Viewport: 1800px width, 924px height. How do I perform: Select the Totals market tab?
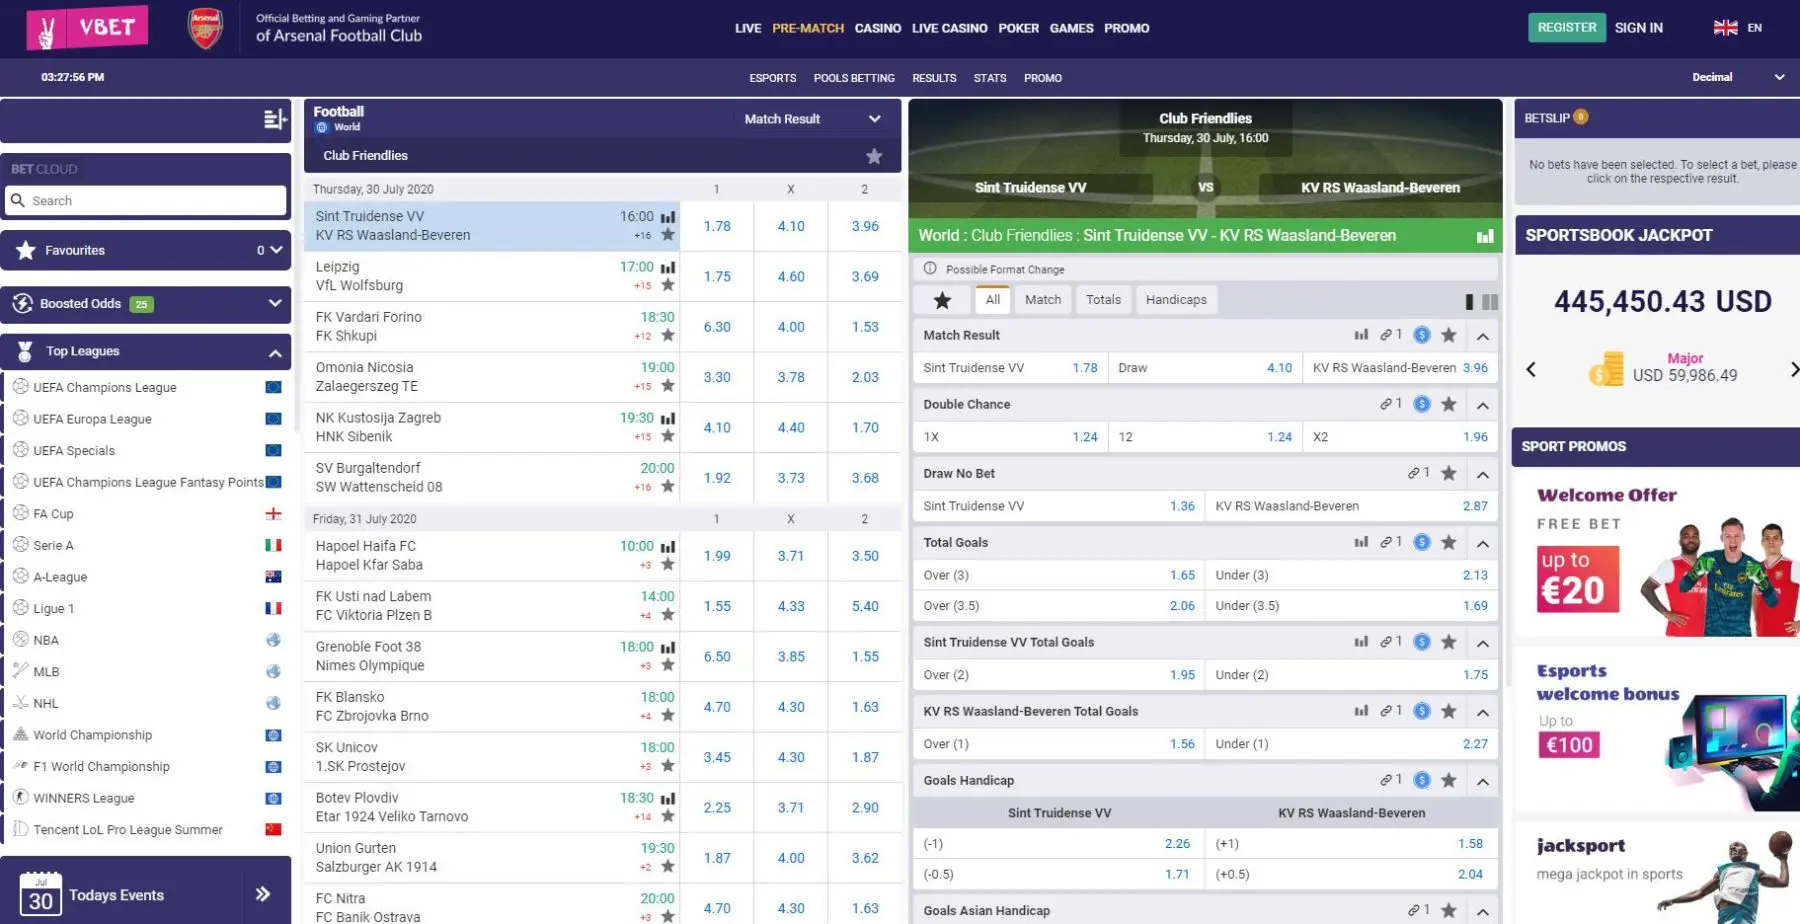[1104, 300]
